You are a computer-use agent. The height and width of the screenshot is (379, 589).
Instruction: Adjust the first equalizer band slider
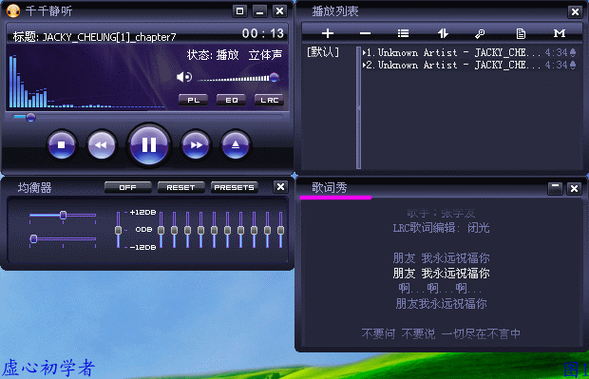161,230
